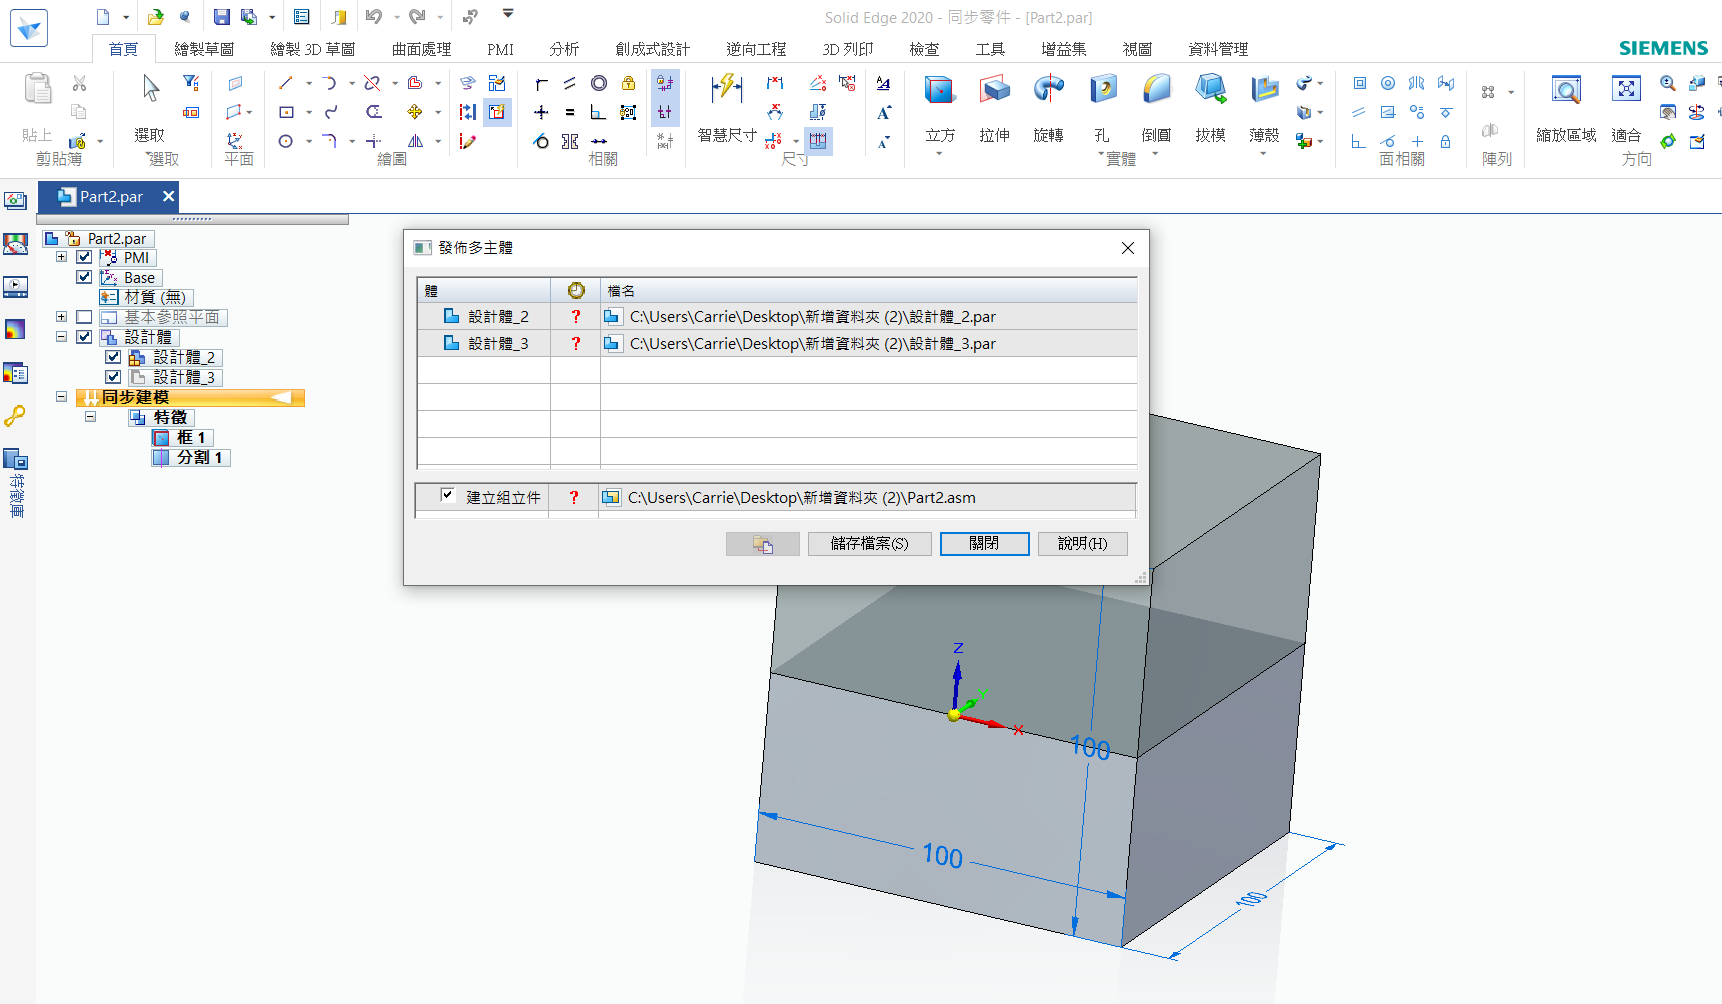Click the Open folder icon in quick access
1722x1004 pixels.
(155, 17)
